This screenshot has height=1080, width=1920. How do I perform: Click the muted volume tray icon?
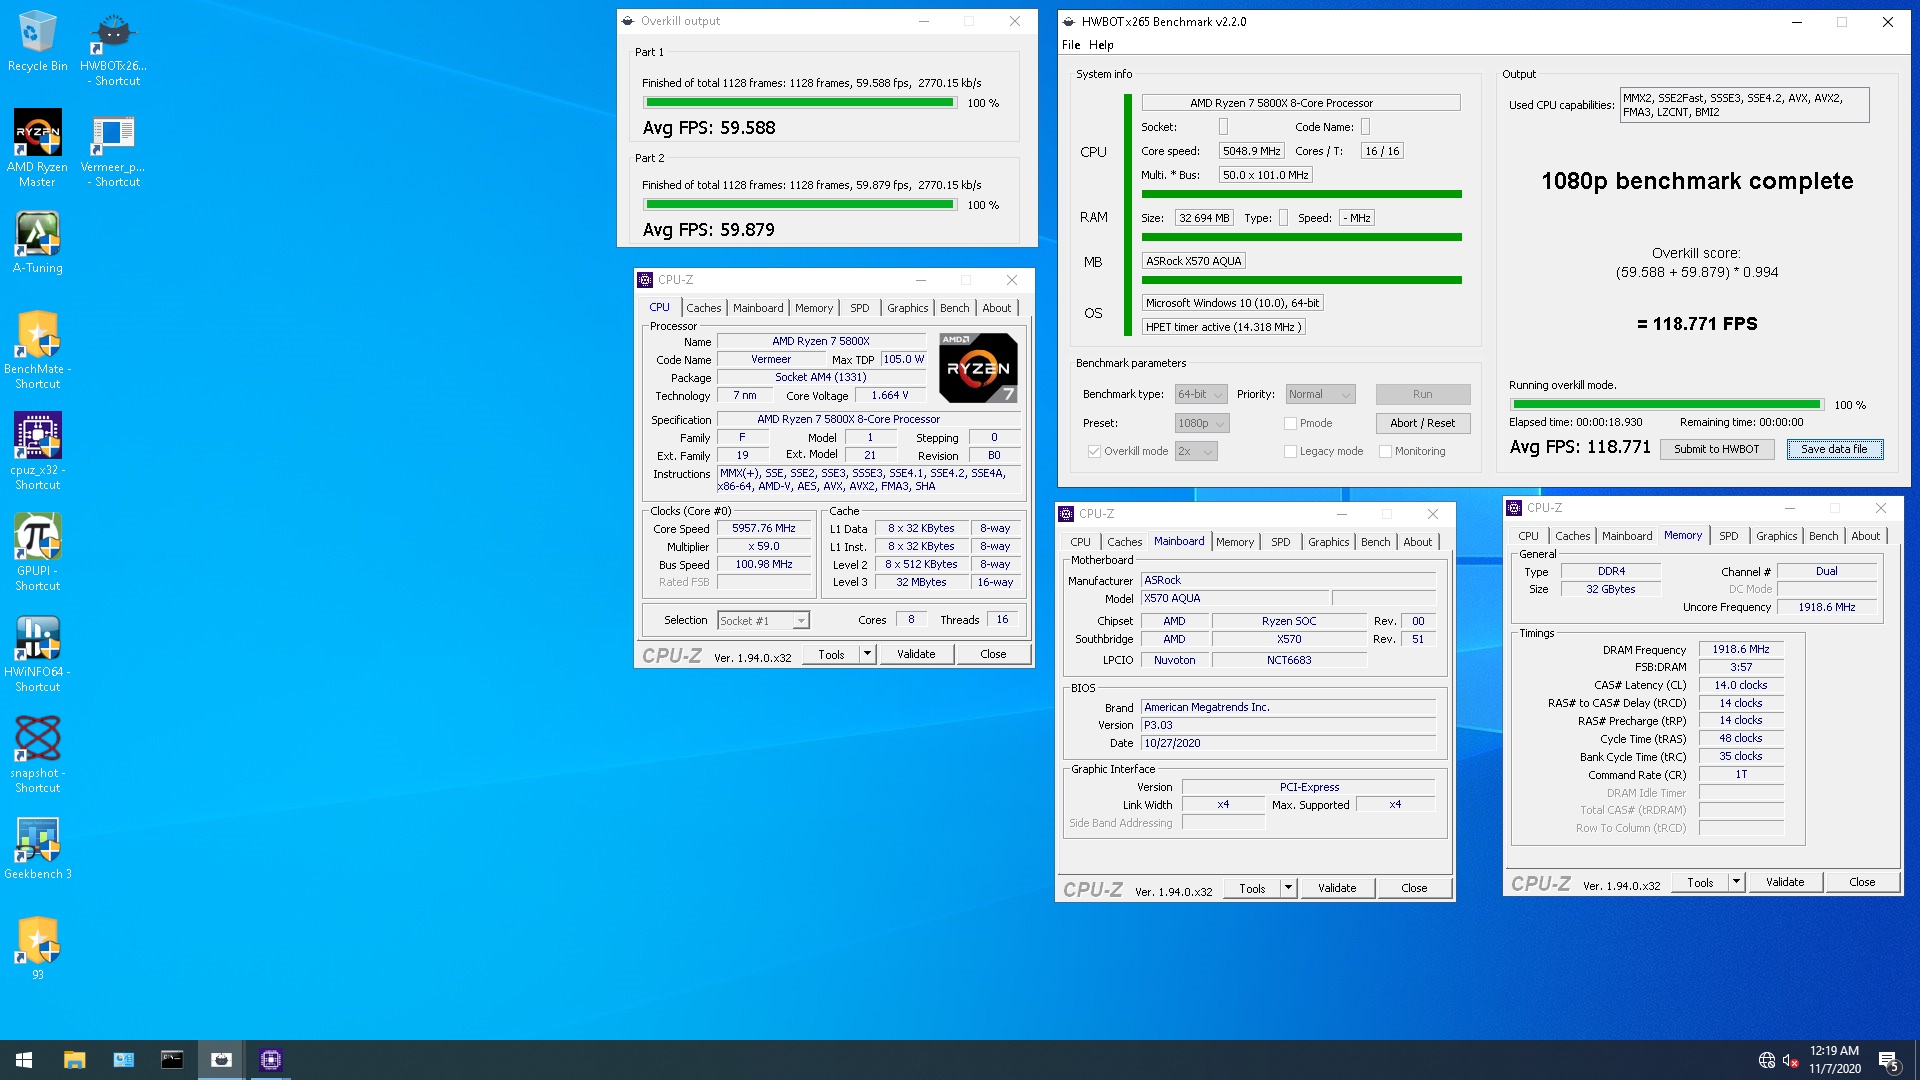[x=1791, y=1060]
